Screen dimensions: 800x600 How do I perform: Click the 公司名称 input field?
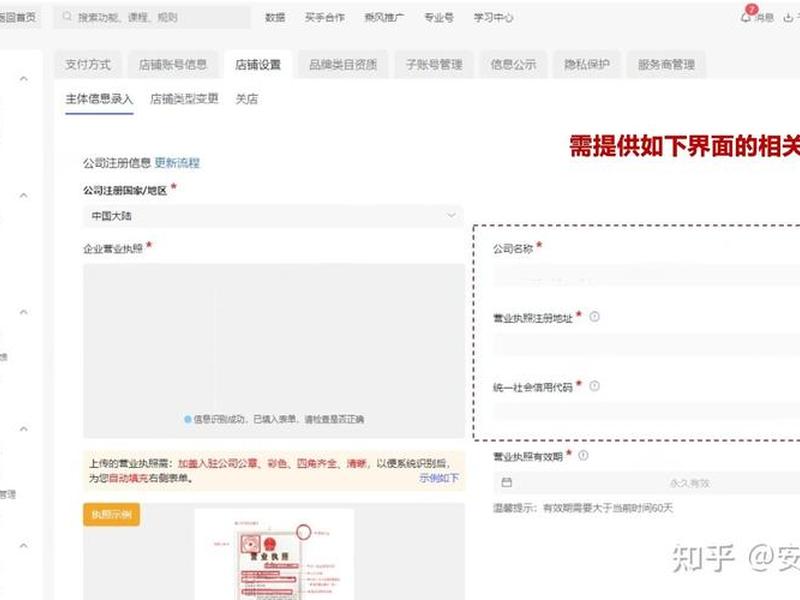click(646, 276)
